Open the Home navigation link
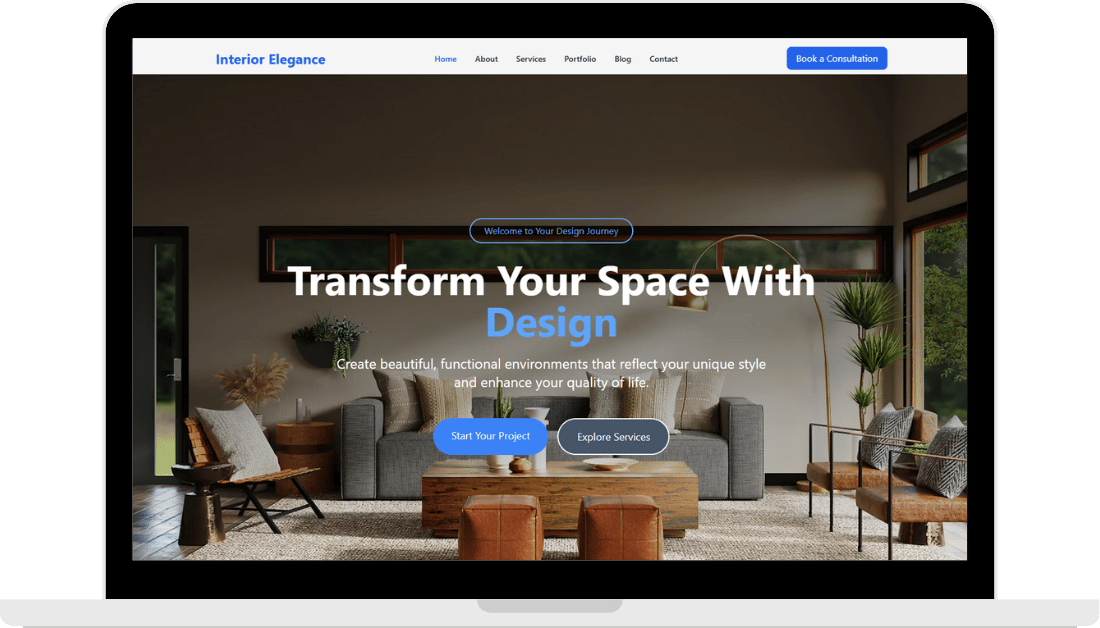The height and width of the screenshot is (628, 1100). 445,59
